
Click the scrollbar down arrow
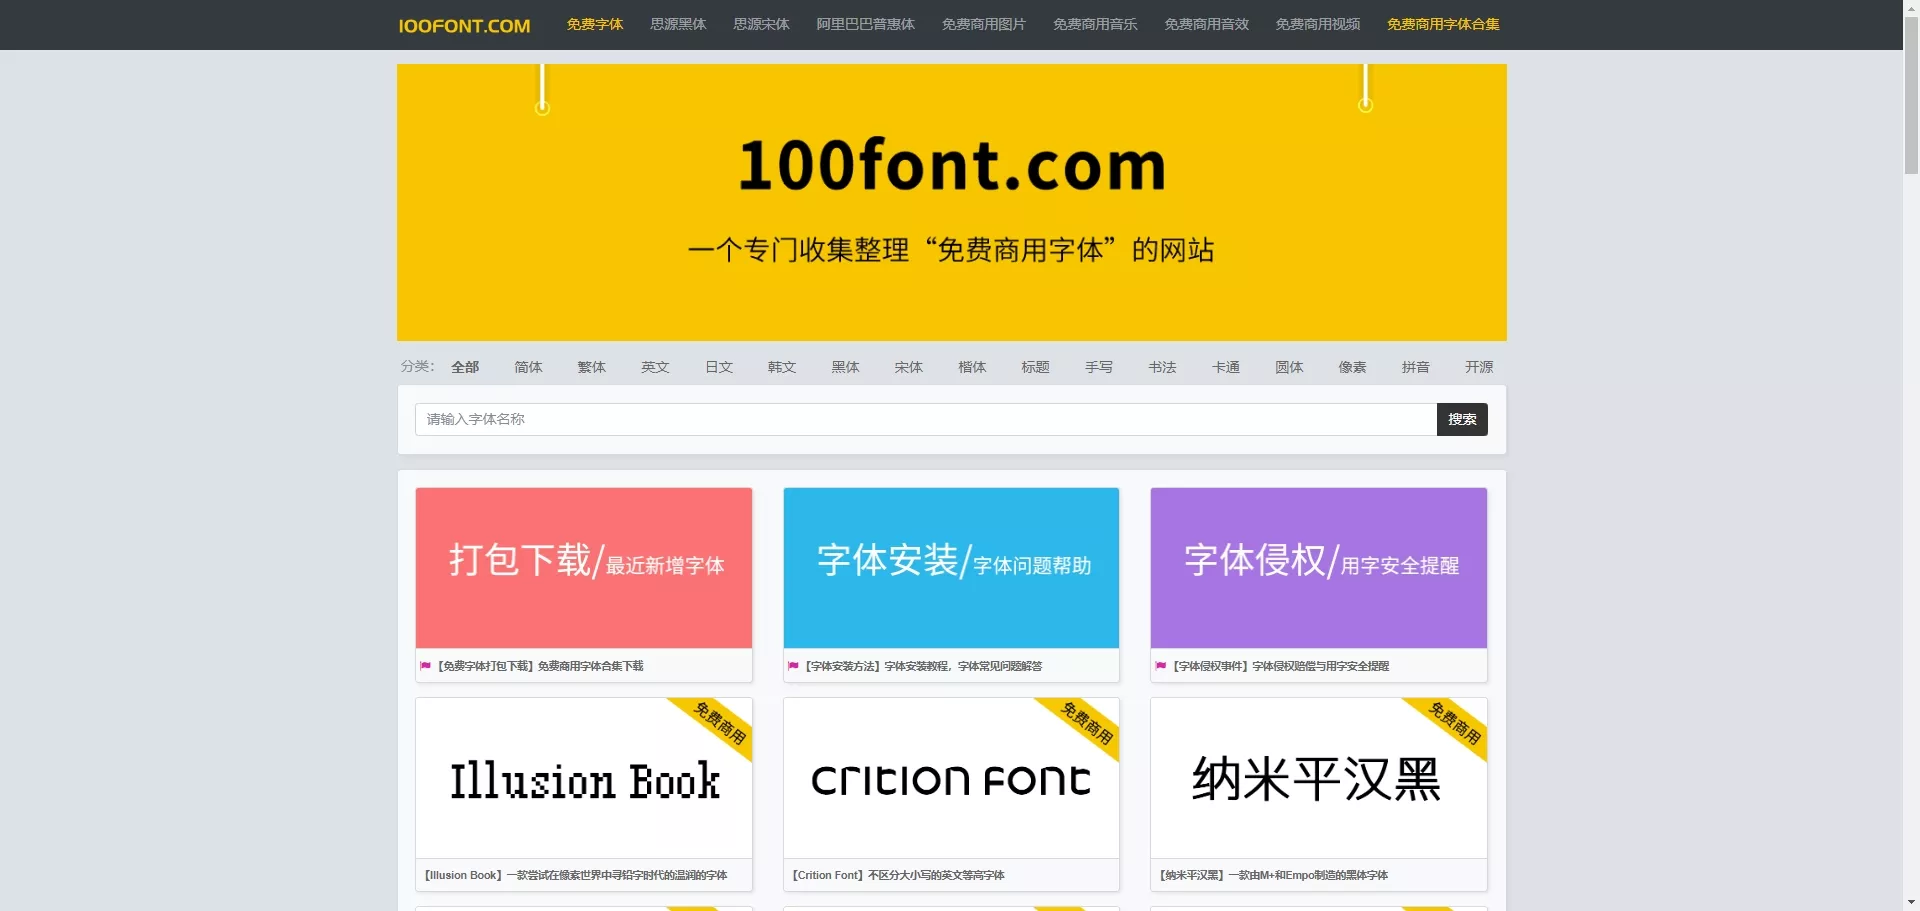pos(1911,903)
